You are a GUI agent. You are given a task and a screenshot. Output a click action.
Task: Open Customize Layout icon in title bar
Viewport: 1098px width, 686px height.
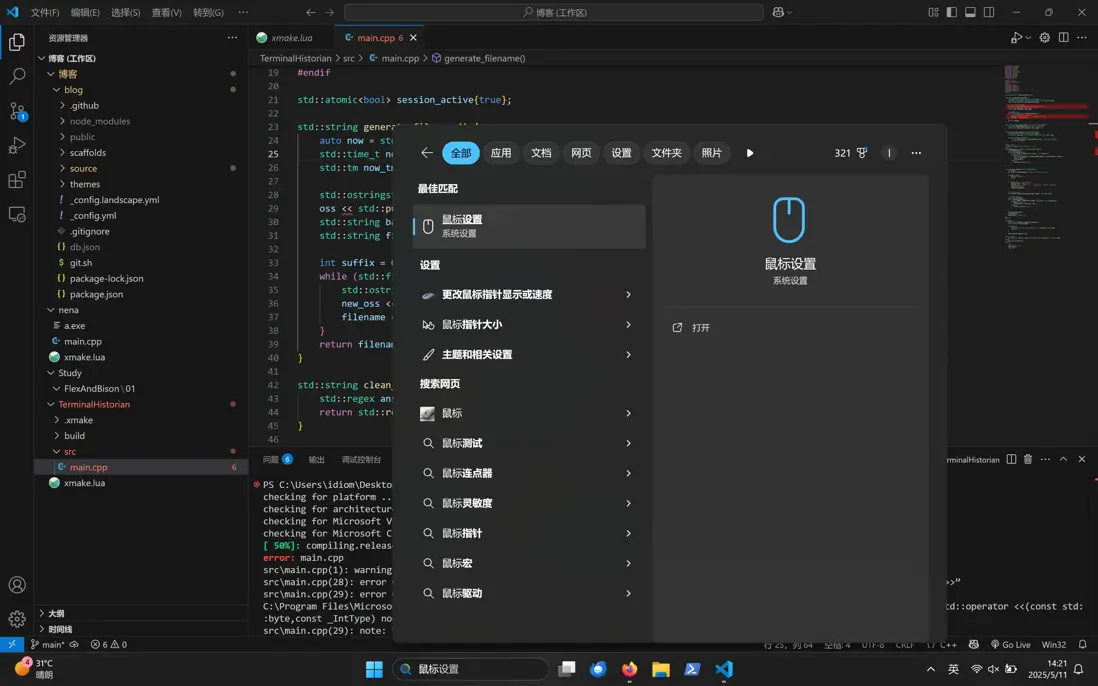933,12
